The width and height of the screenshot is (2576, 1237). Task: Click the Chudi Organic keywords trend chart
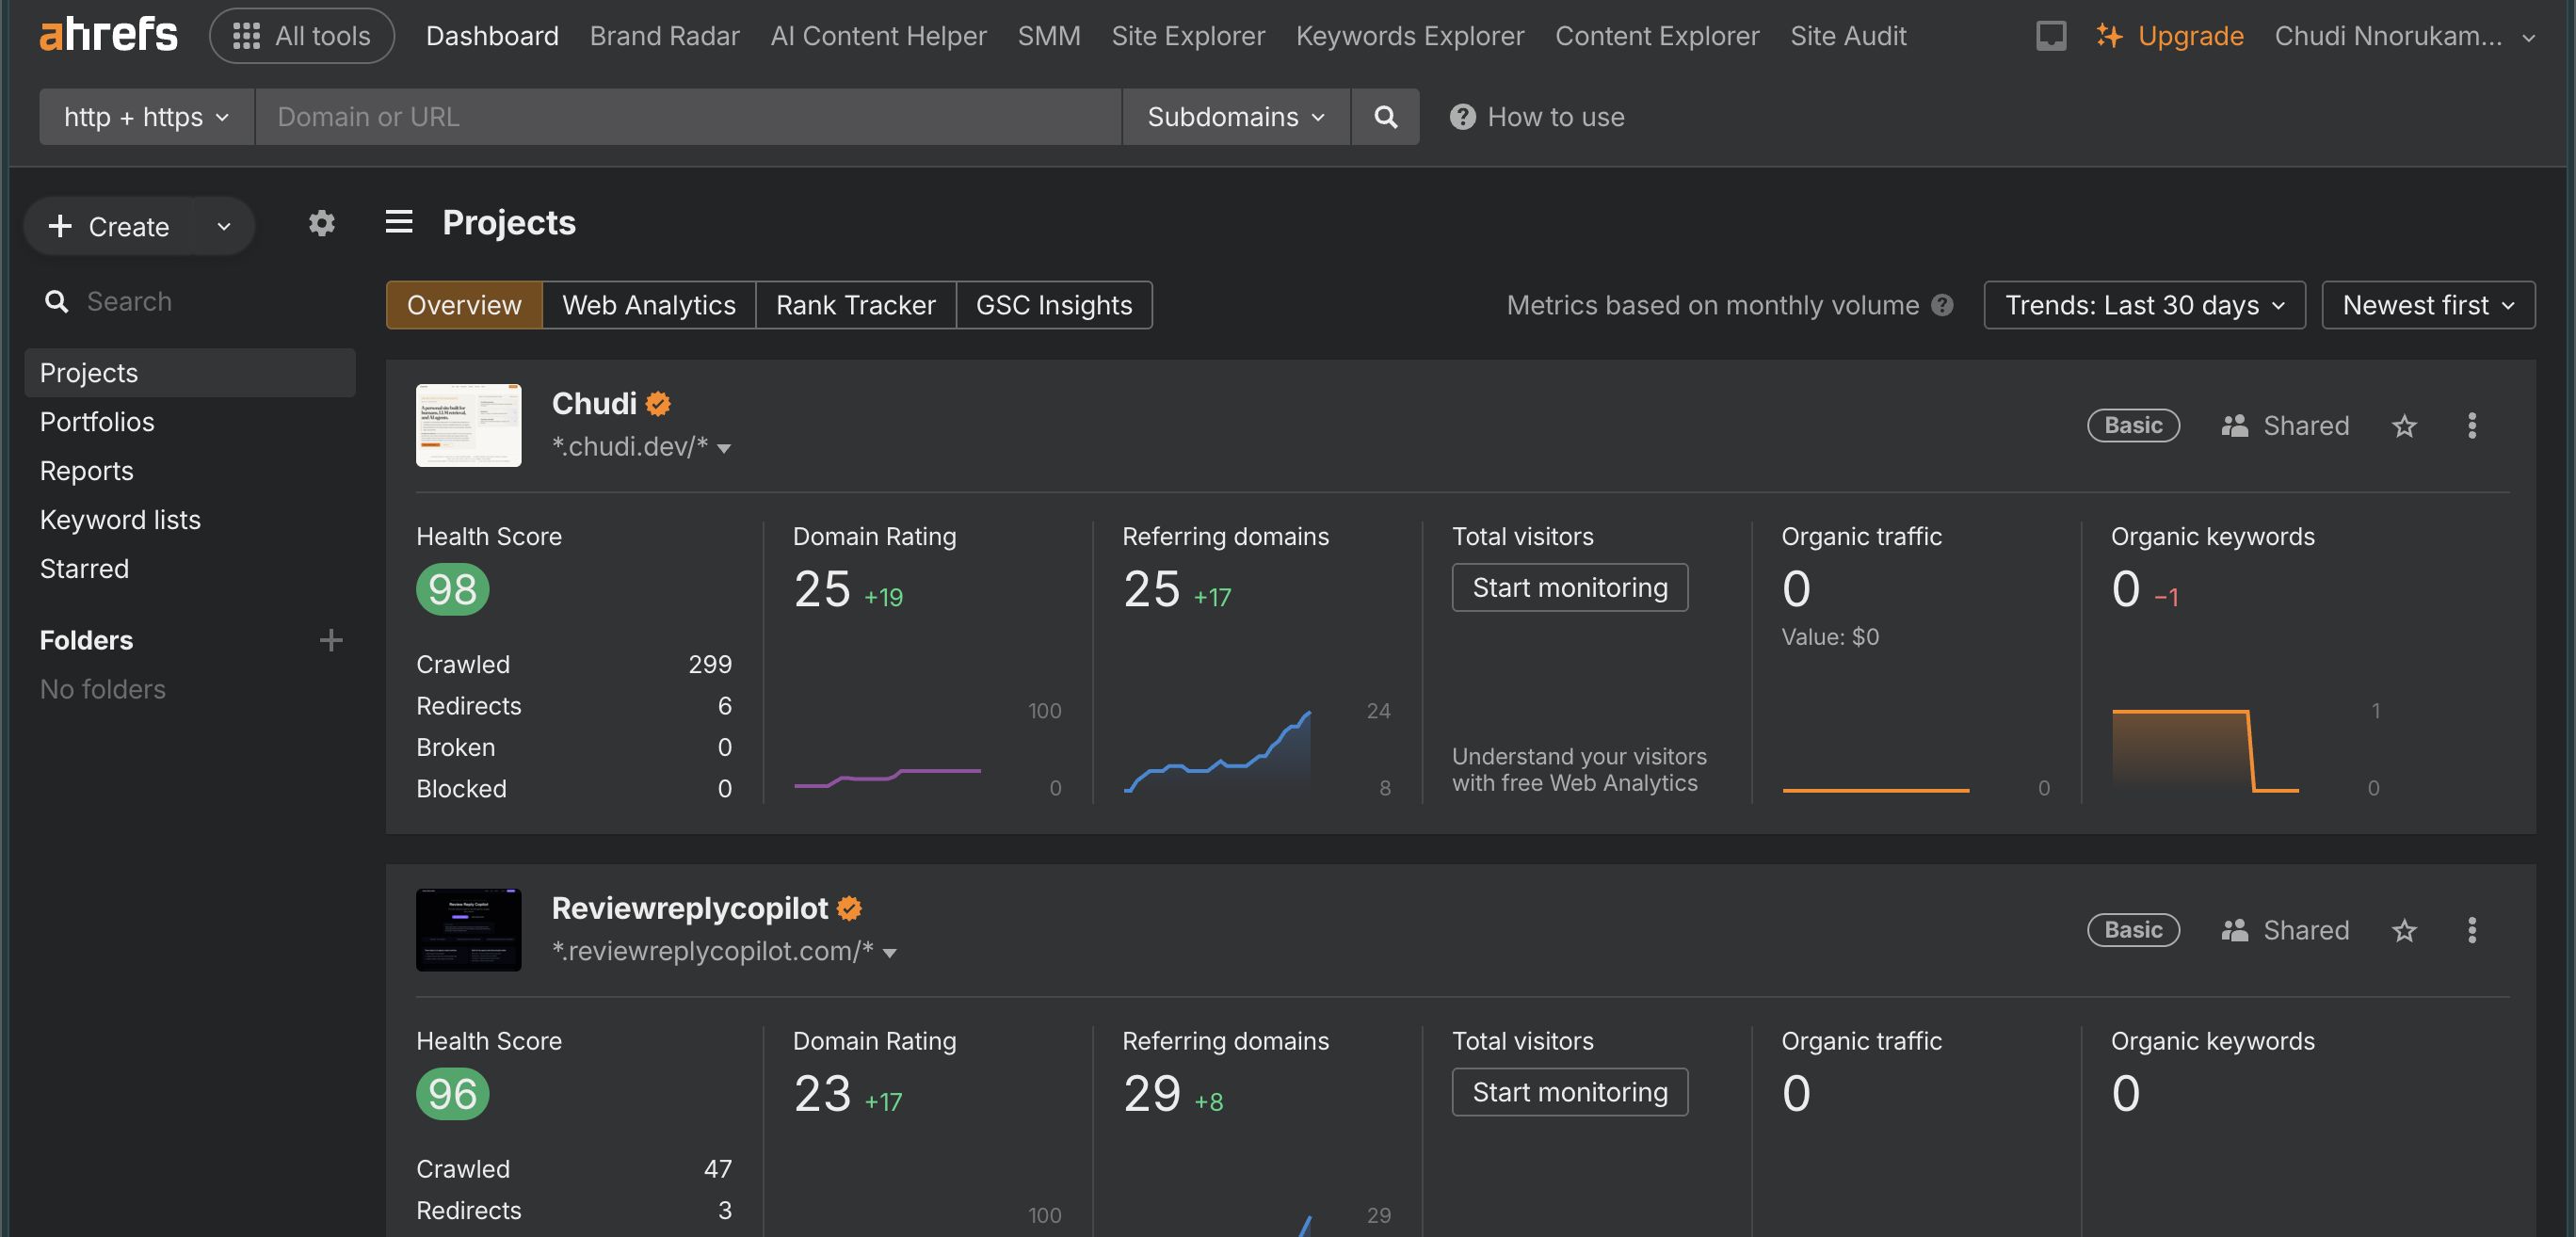click(x=2205, y=750)
